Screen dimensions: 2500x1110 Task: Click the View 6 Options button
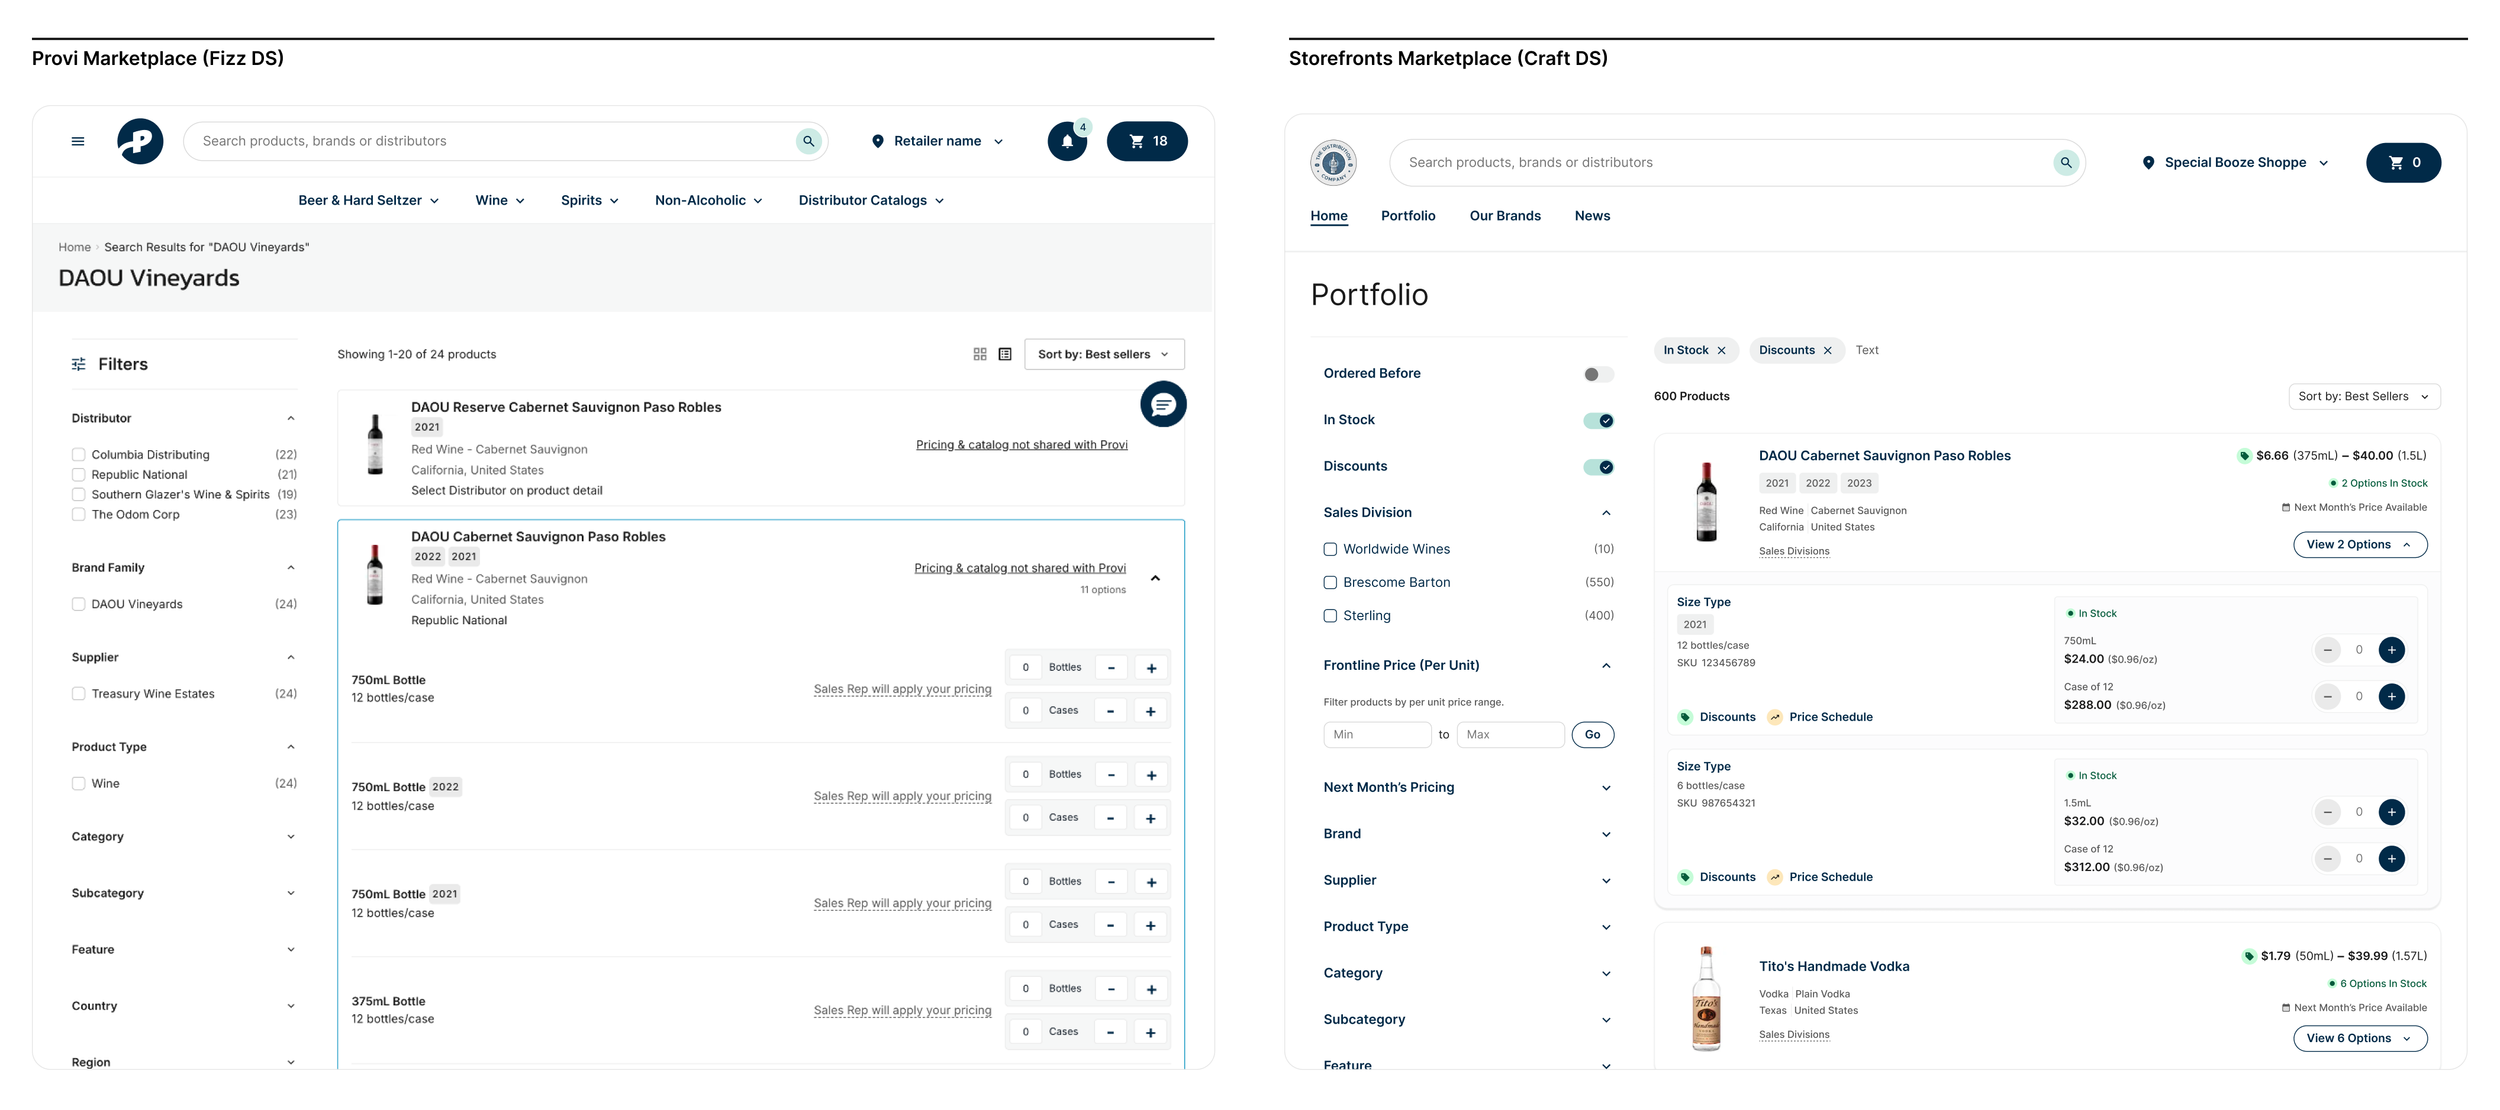tap(2359, 1038)
